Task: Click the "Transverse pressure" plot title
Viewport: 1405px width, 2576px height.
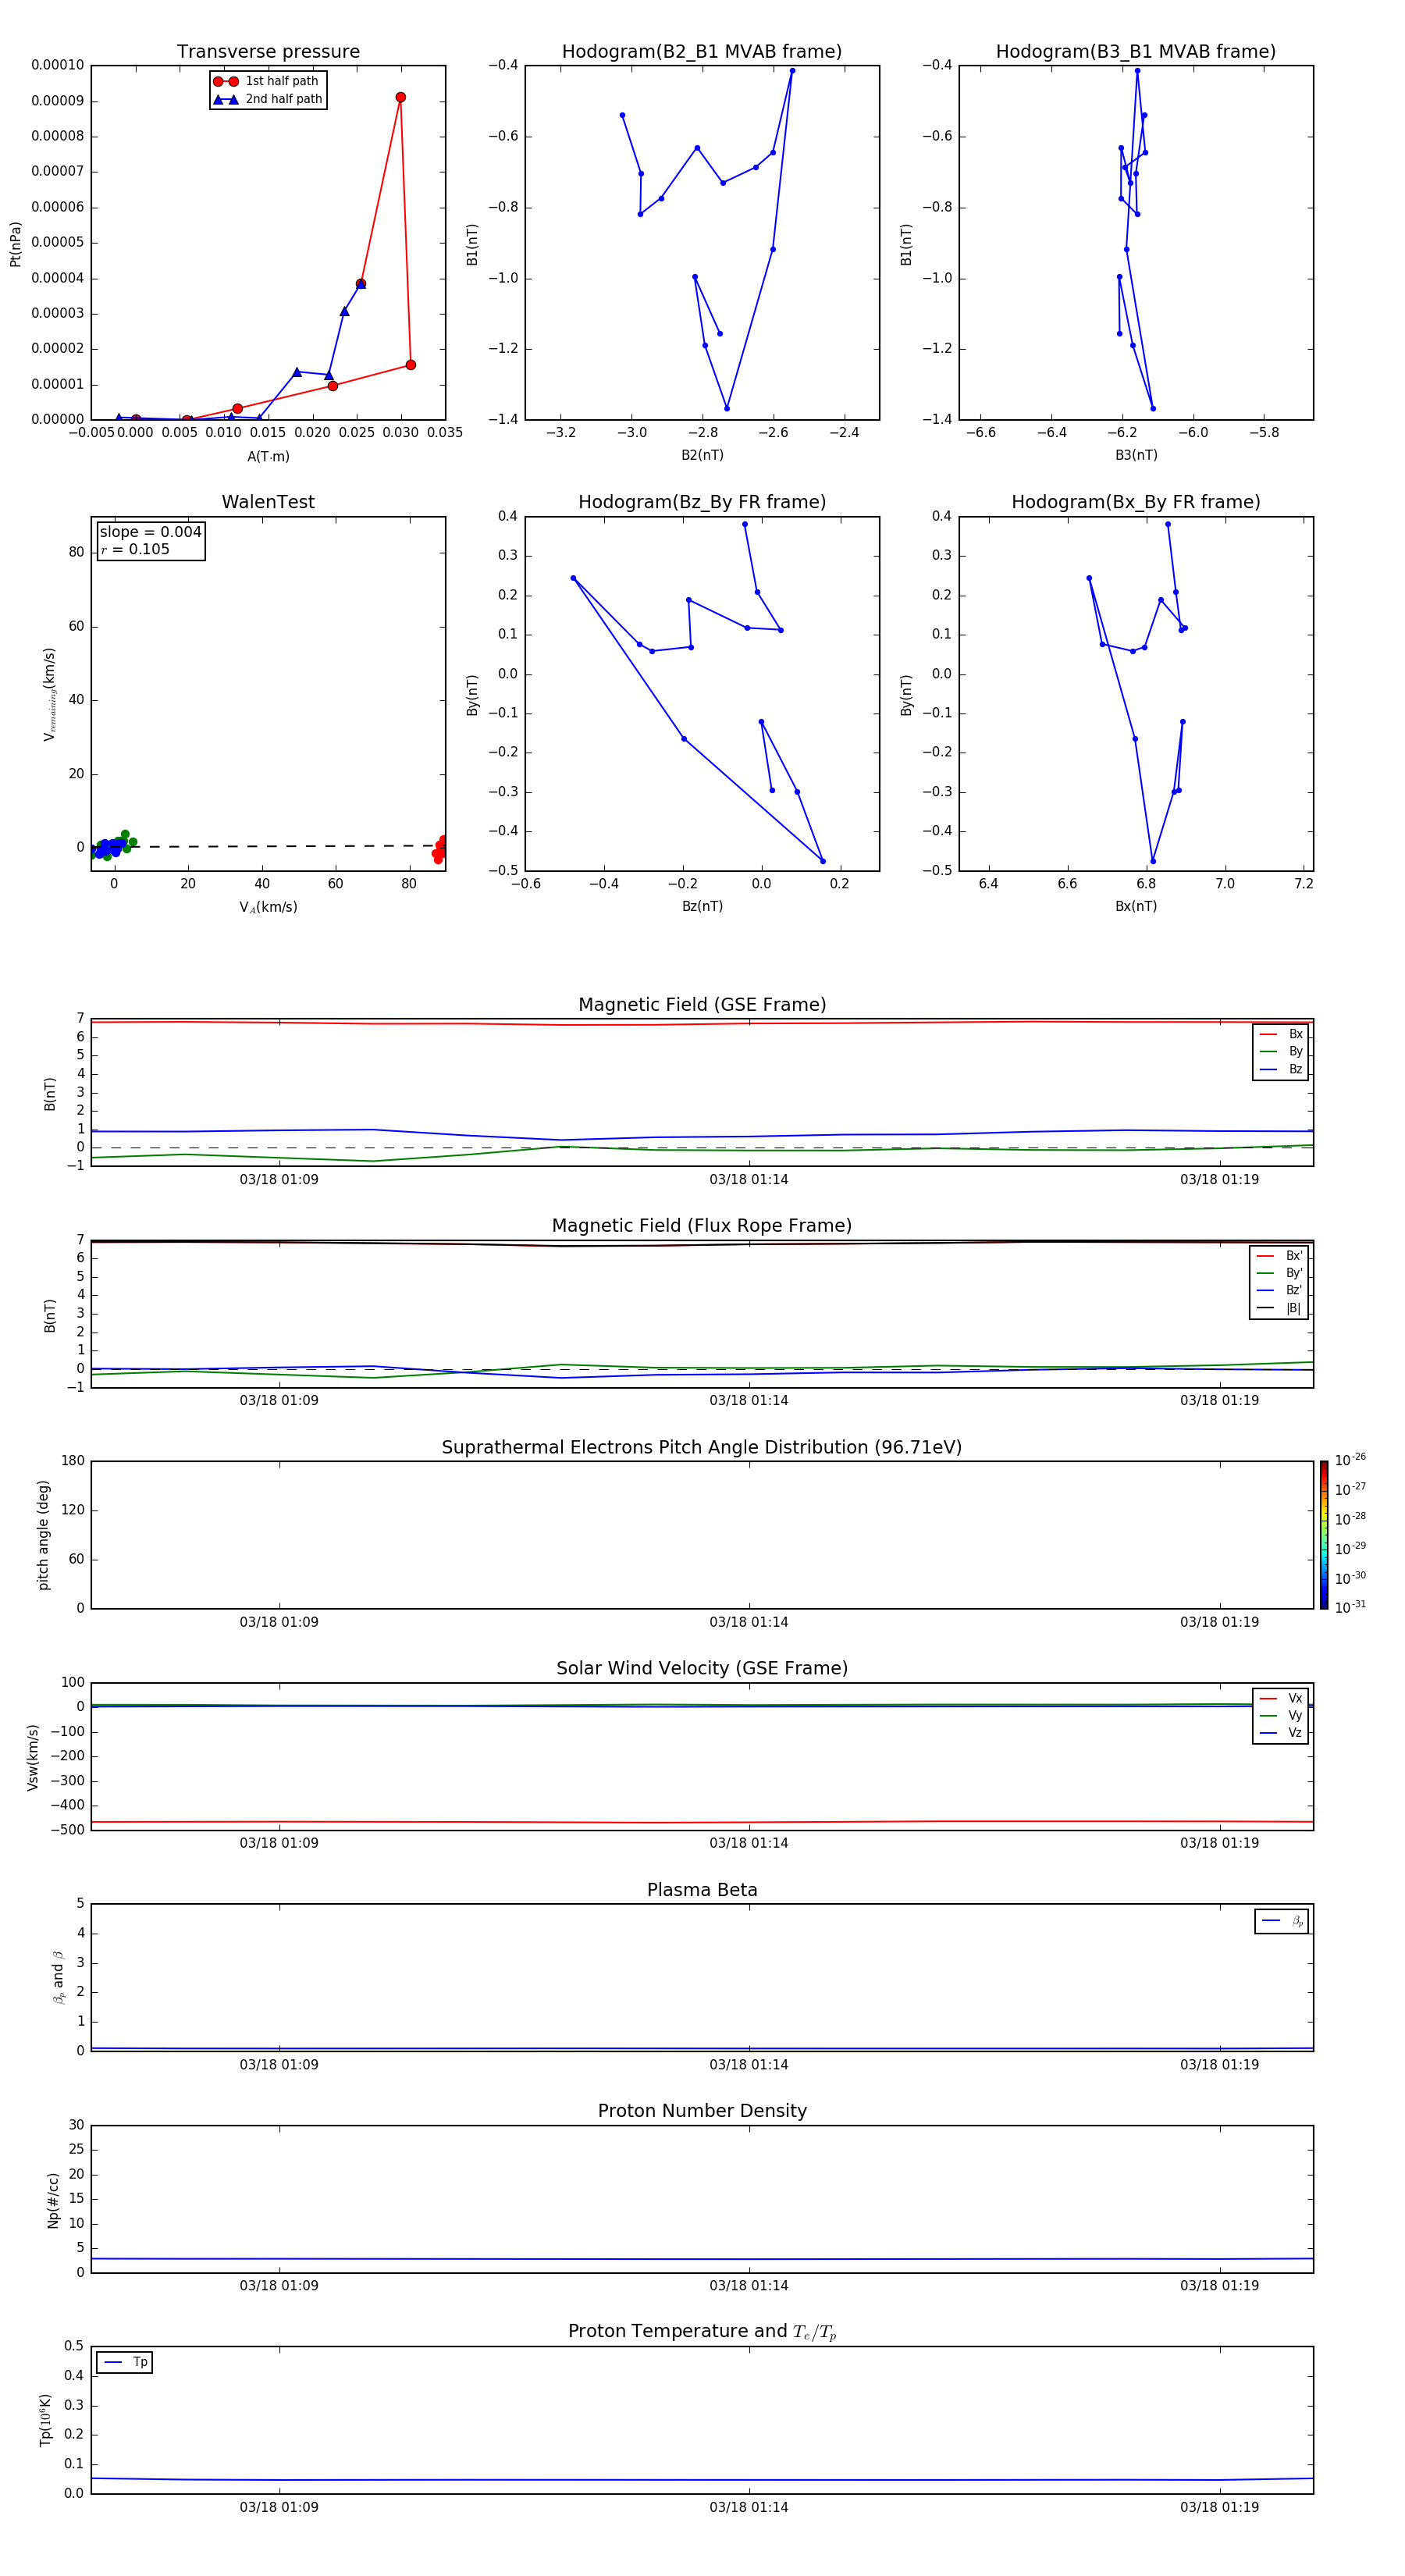Action: [x=268, y=52]
